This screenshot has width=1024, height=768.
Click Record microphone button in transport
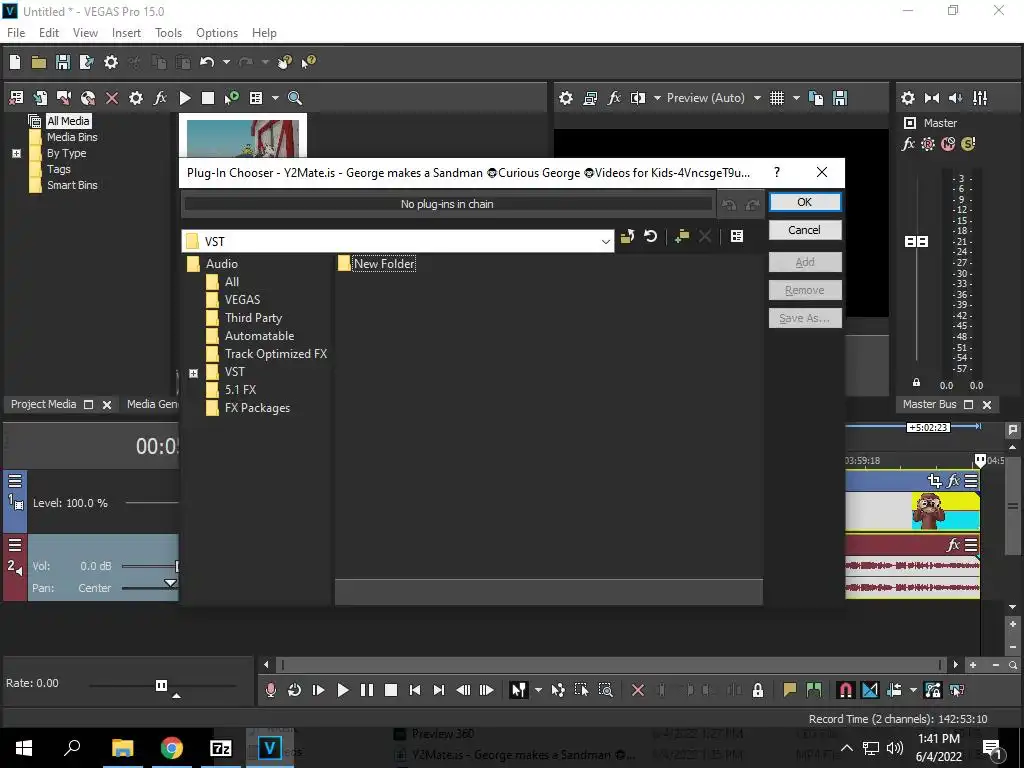[270, 690]
